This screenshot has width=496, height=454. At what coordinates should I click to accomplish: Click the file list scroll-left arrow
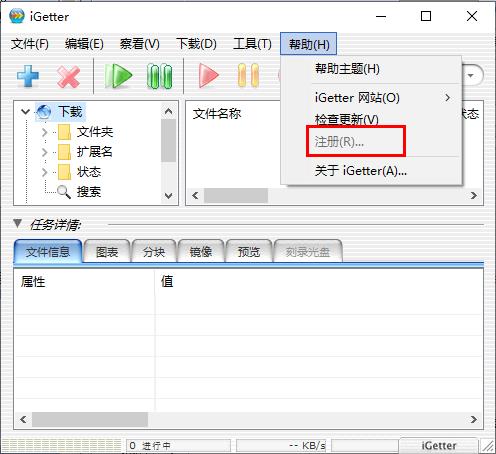pyautogui.click(x=195, y=196)
